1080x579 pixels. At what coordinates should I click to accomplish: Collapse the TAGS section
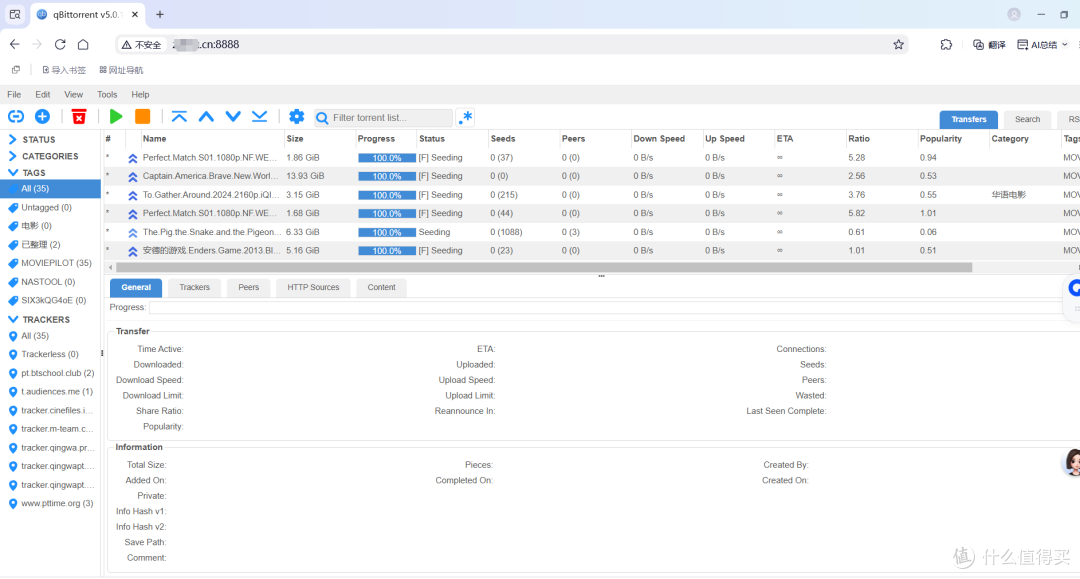(x=10, y=172)
